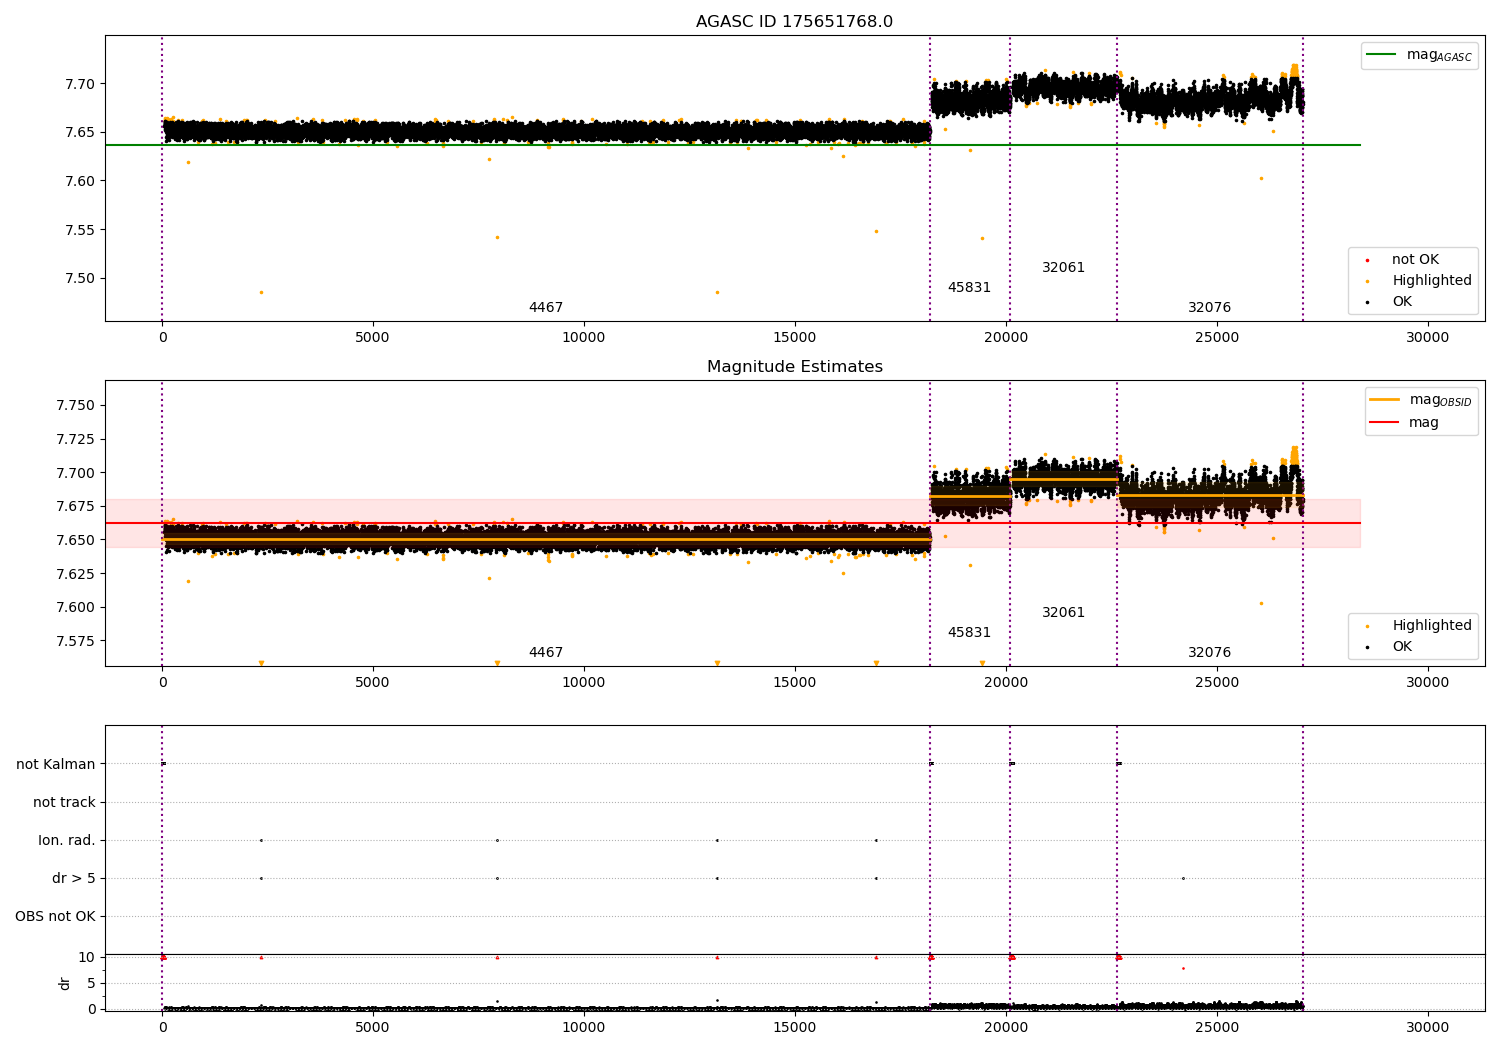The height and width of the screenshot is (1050, 1500).
Task: Click the 'Magnitude Estimates' plot title
Action: pos(794,367)
